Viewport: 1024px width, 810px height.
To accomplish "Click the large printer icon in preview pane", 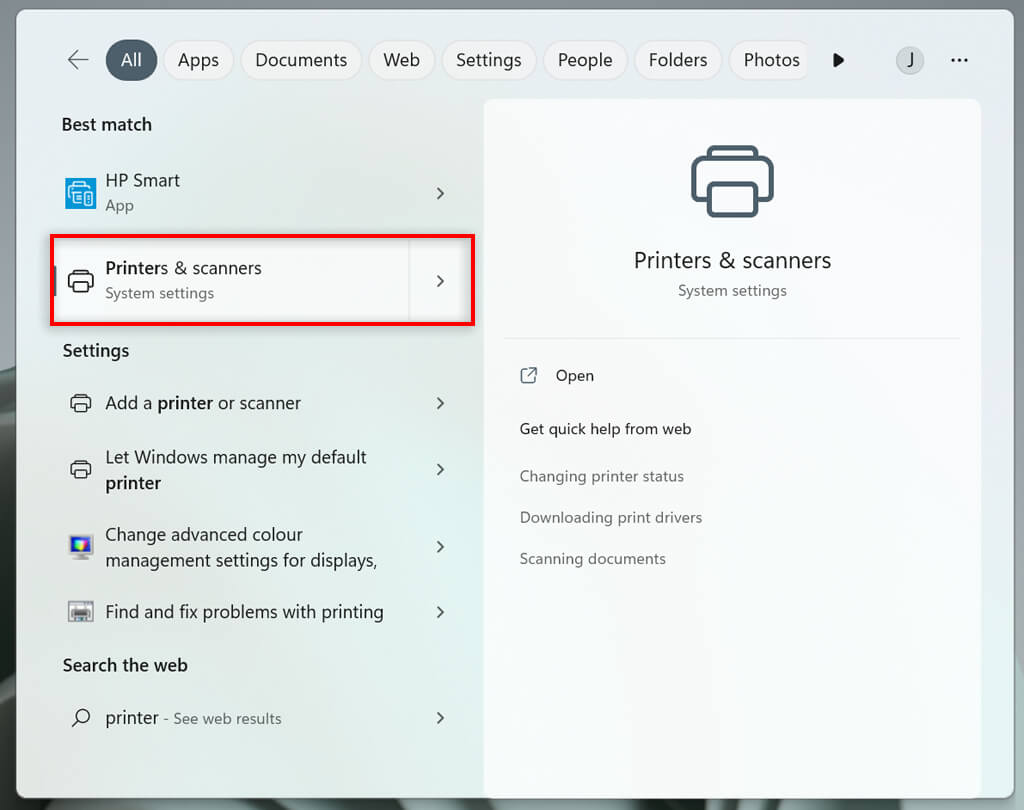I will click(732, 181).
